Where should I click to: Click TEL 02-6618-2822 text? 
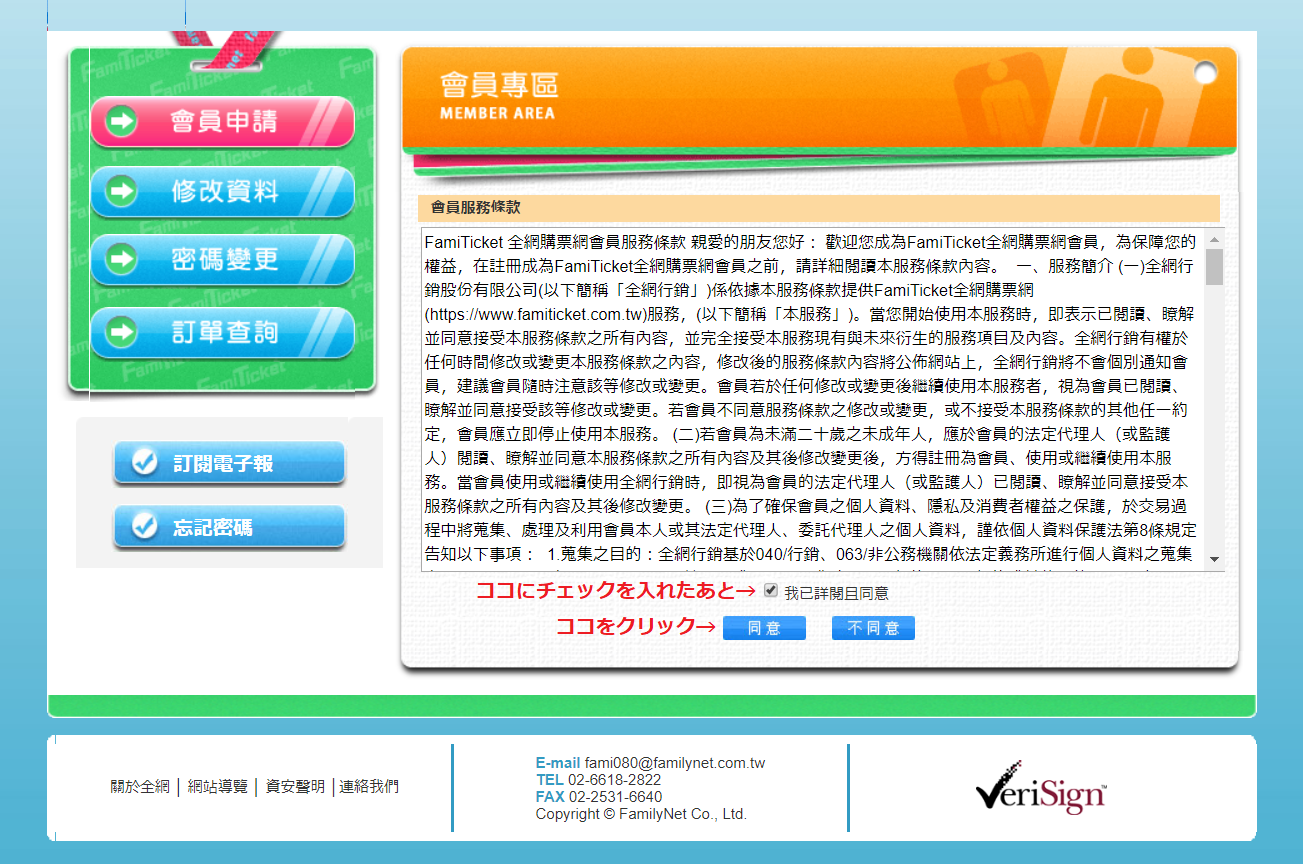[x=598, y=780]
